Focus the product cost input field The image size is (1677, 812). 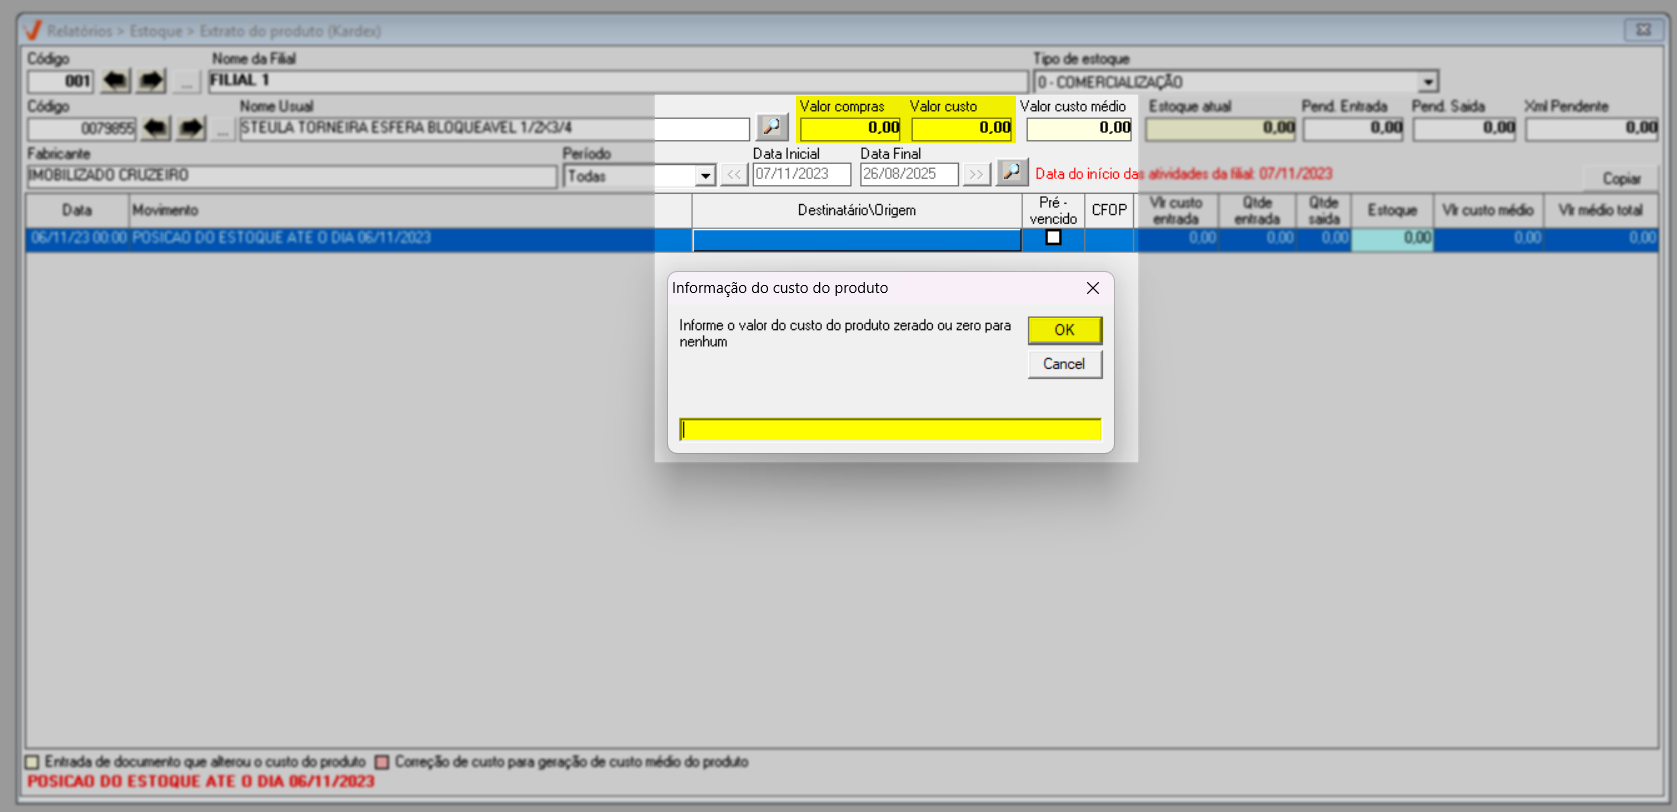click(x=890, y=429)
